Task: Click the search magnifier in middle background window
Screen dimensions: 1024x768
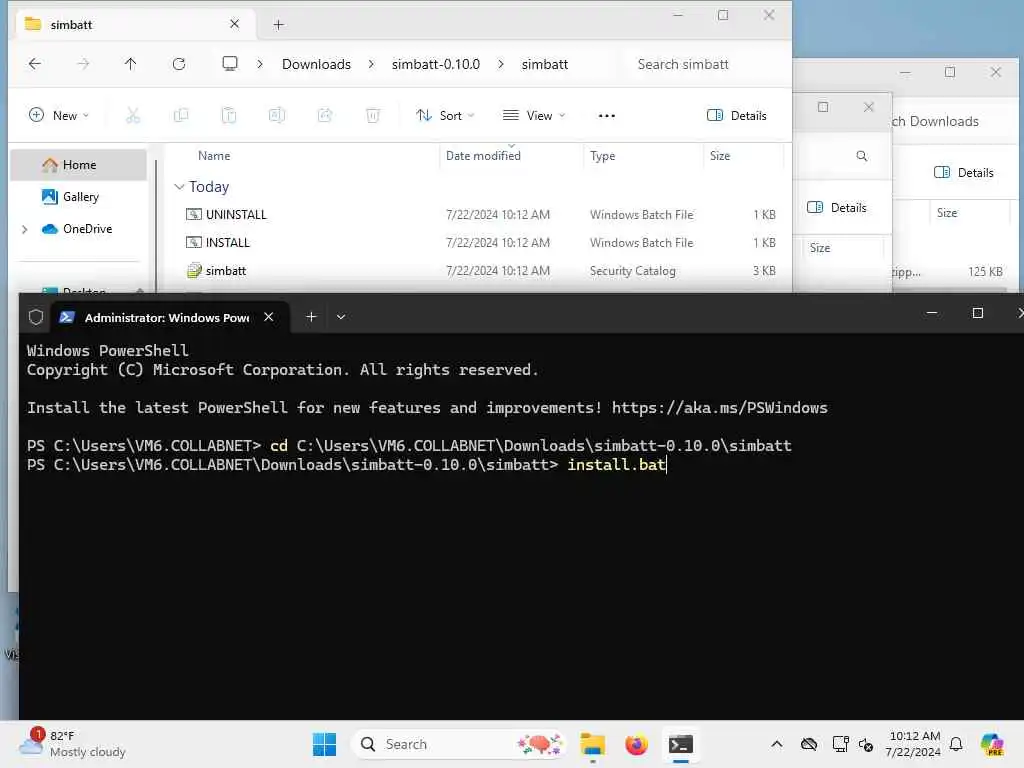Action: tap(862, 156)
